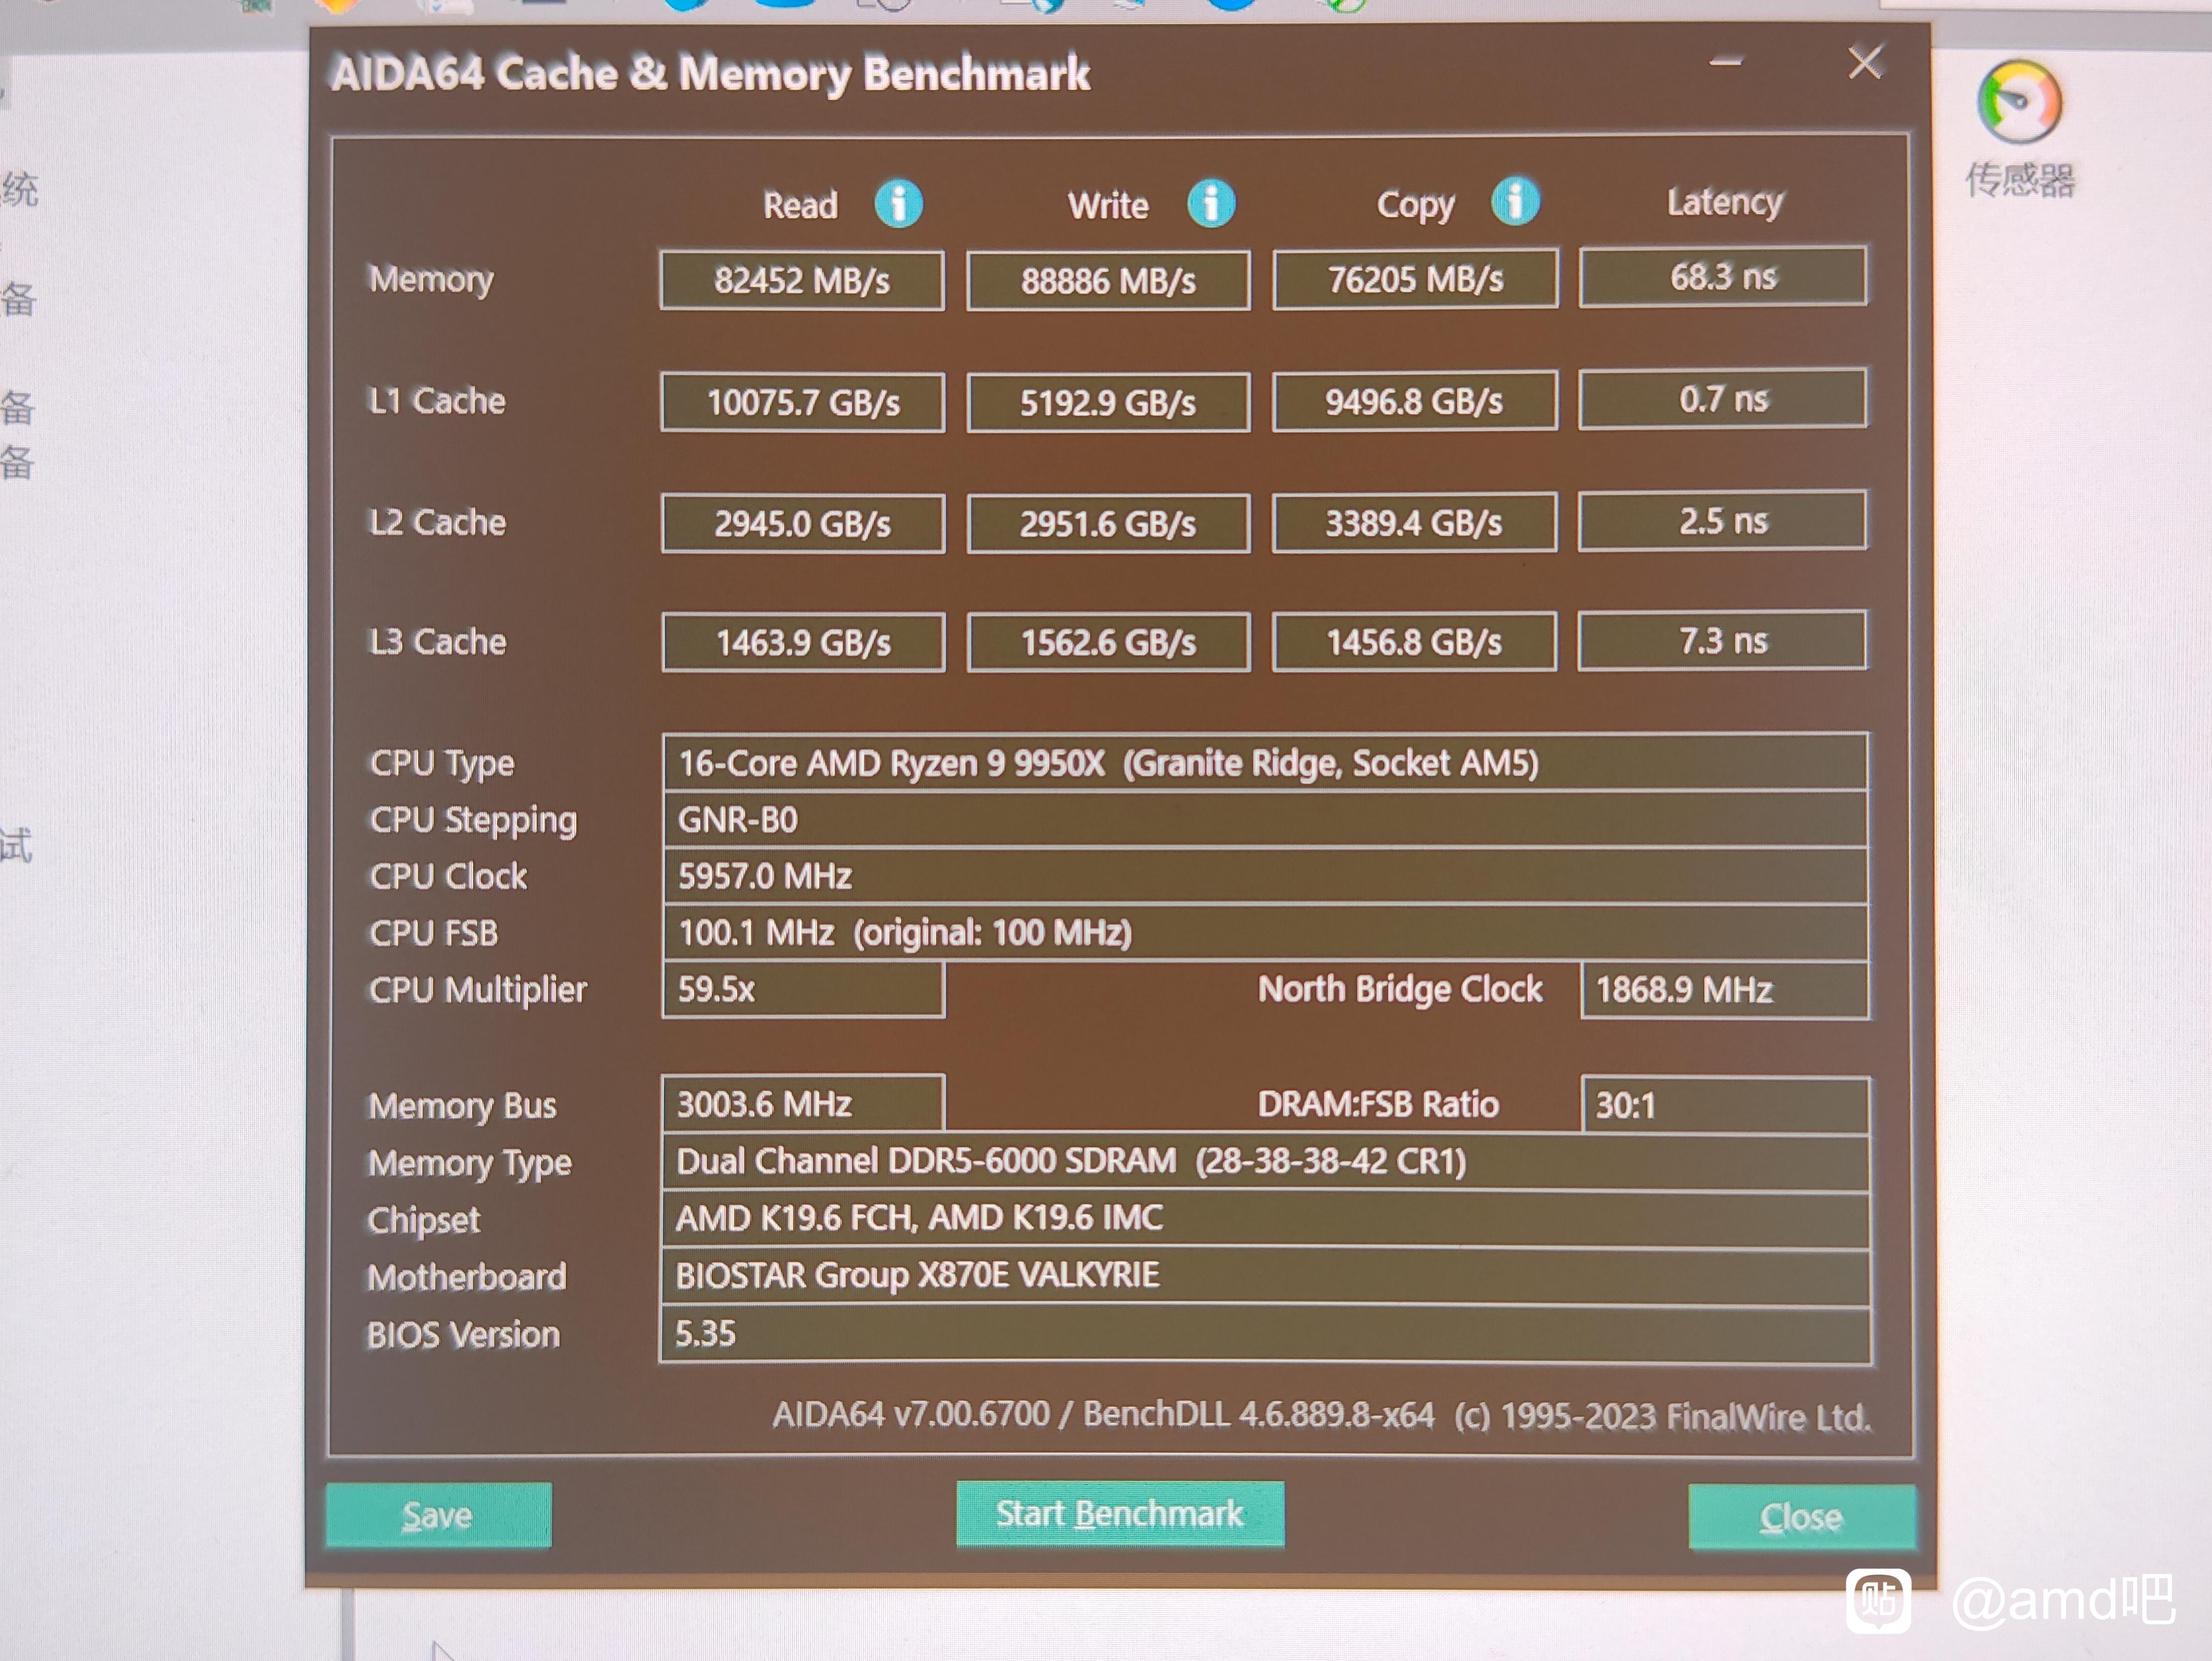Click the Read info icon
This screenshot has width=2212, height=1661.
point(898,204)
